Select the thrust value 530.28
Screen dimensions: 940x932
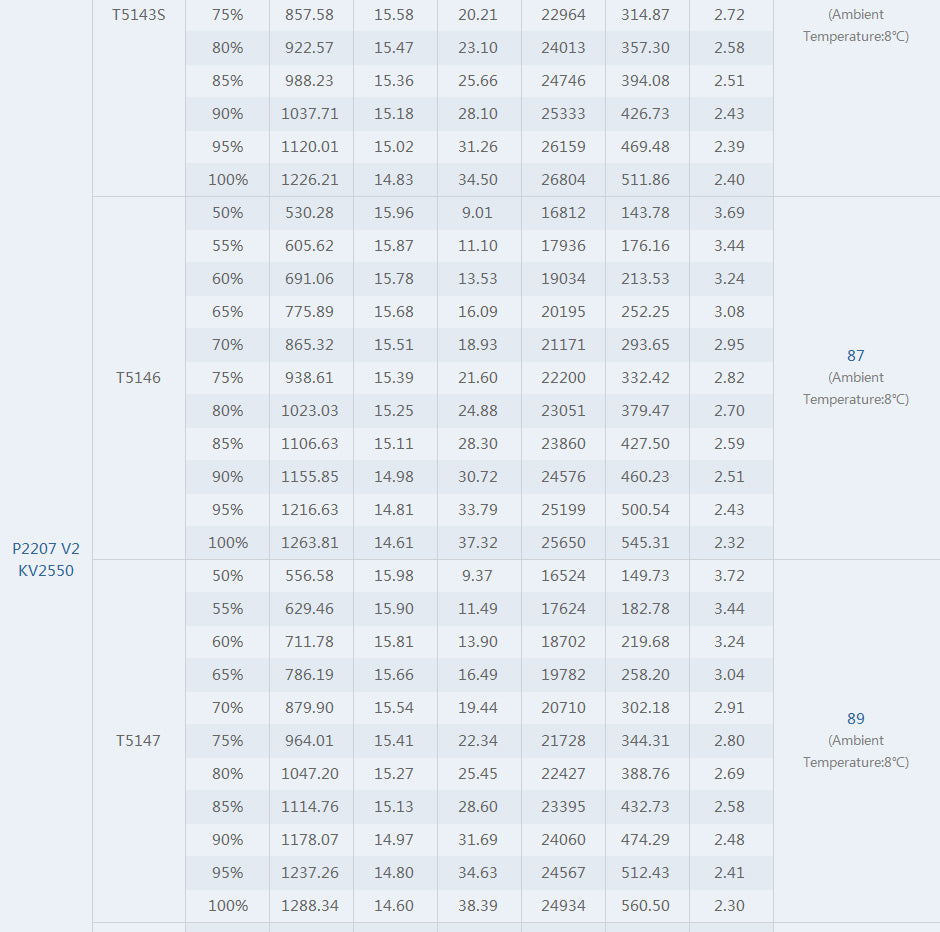click(x=310, y=213)
